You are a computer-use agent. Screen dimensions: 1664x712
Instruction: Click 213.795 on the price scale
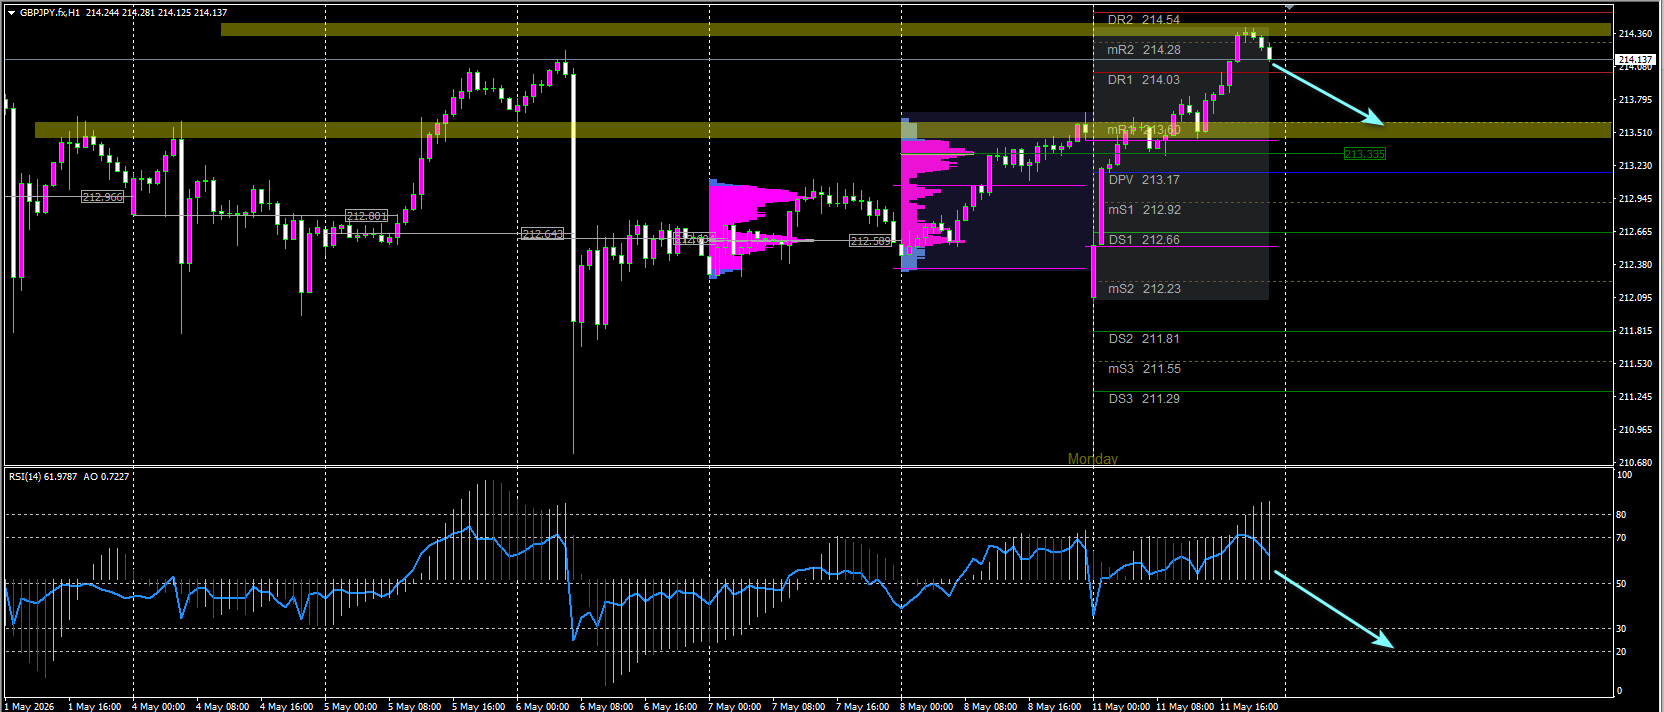tap(1635, 100)
